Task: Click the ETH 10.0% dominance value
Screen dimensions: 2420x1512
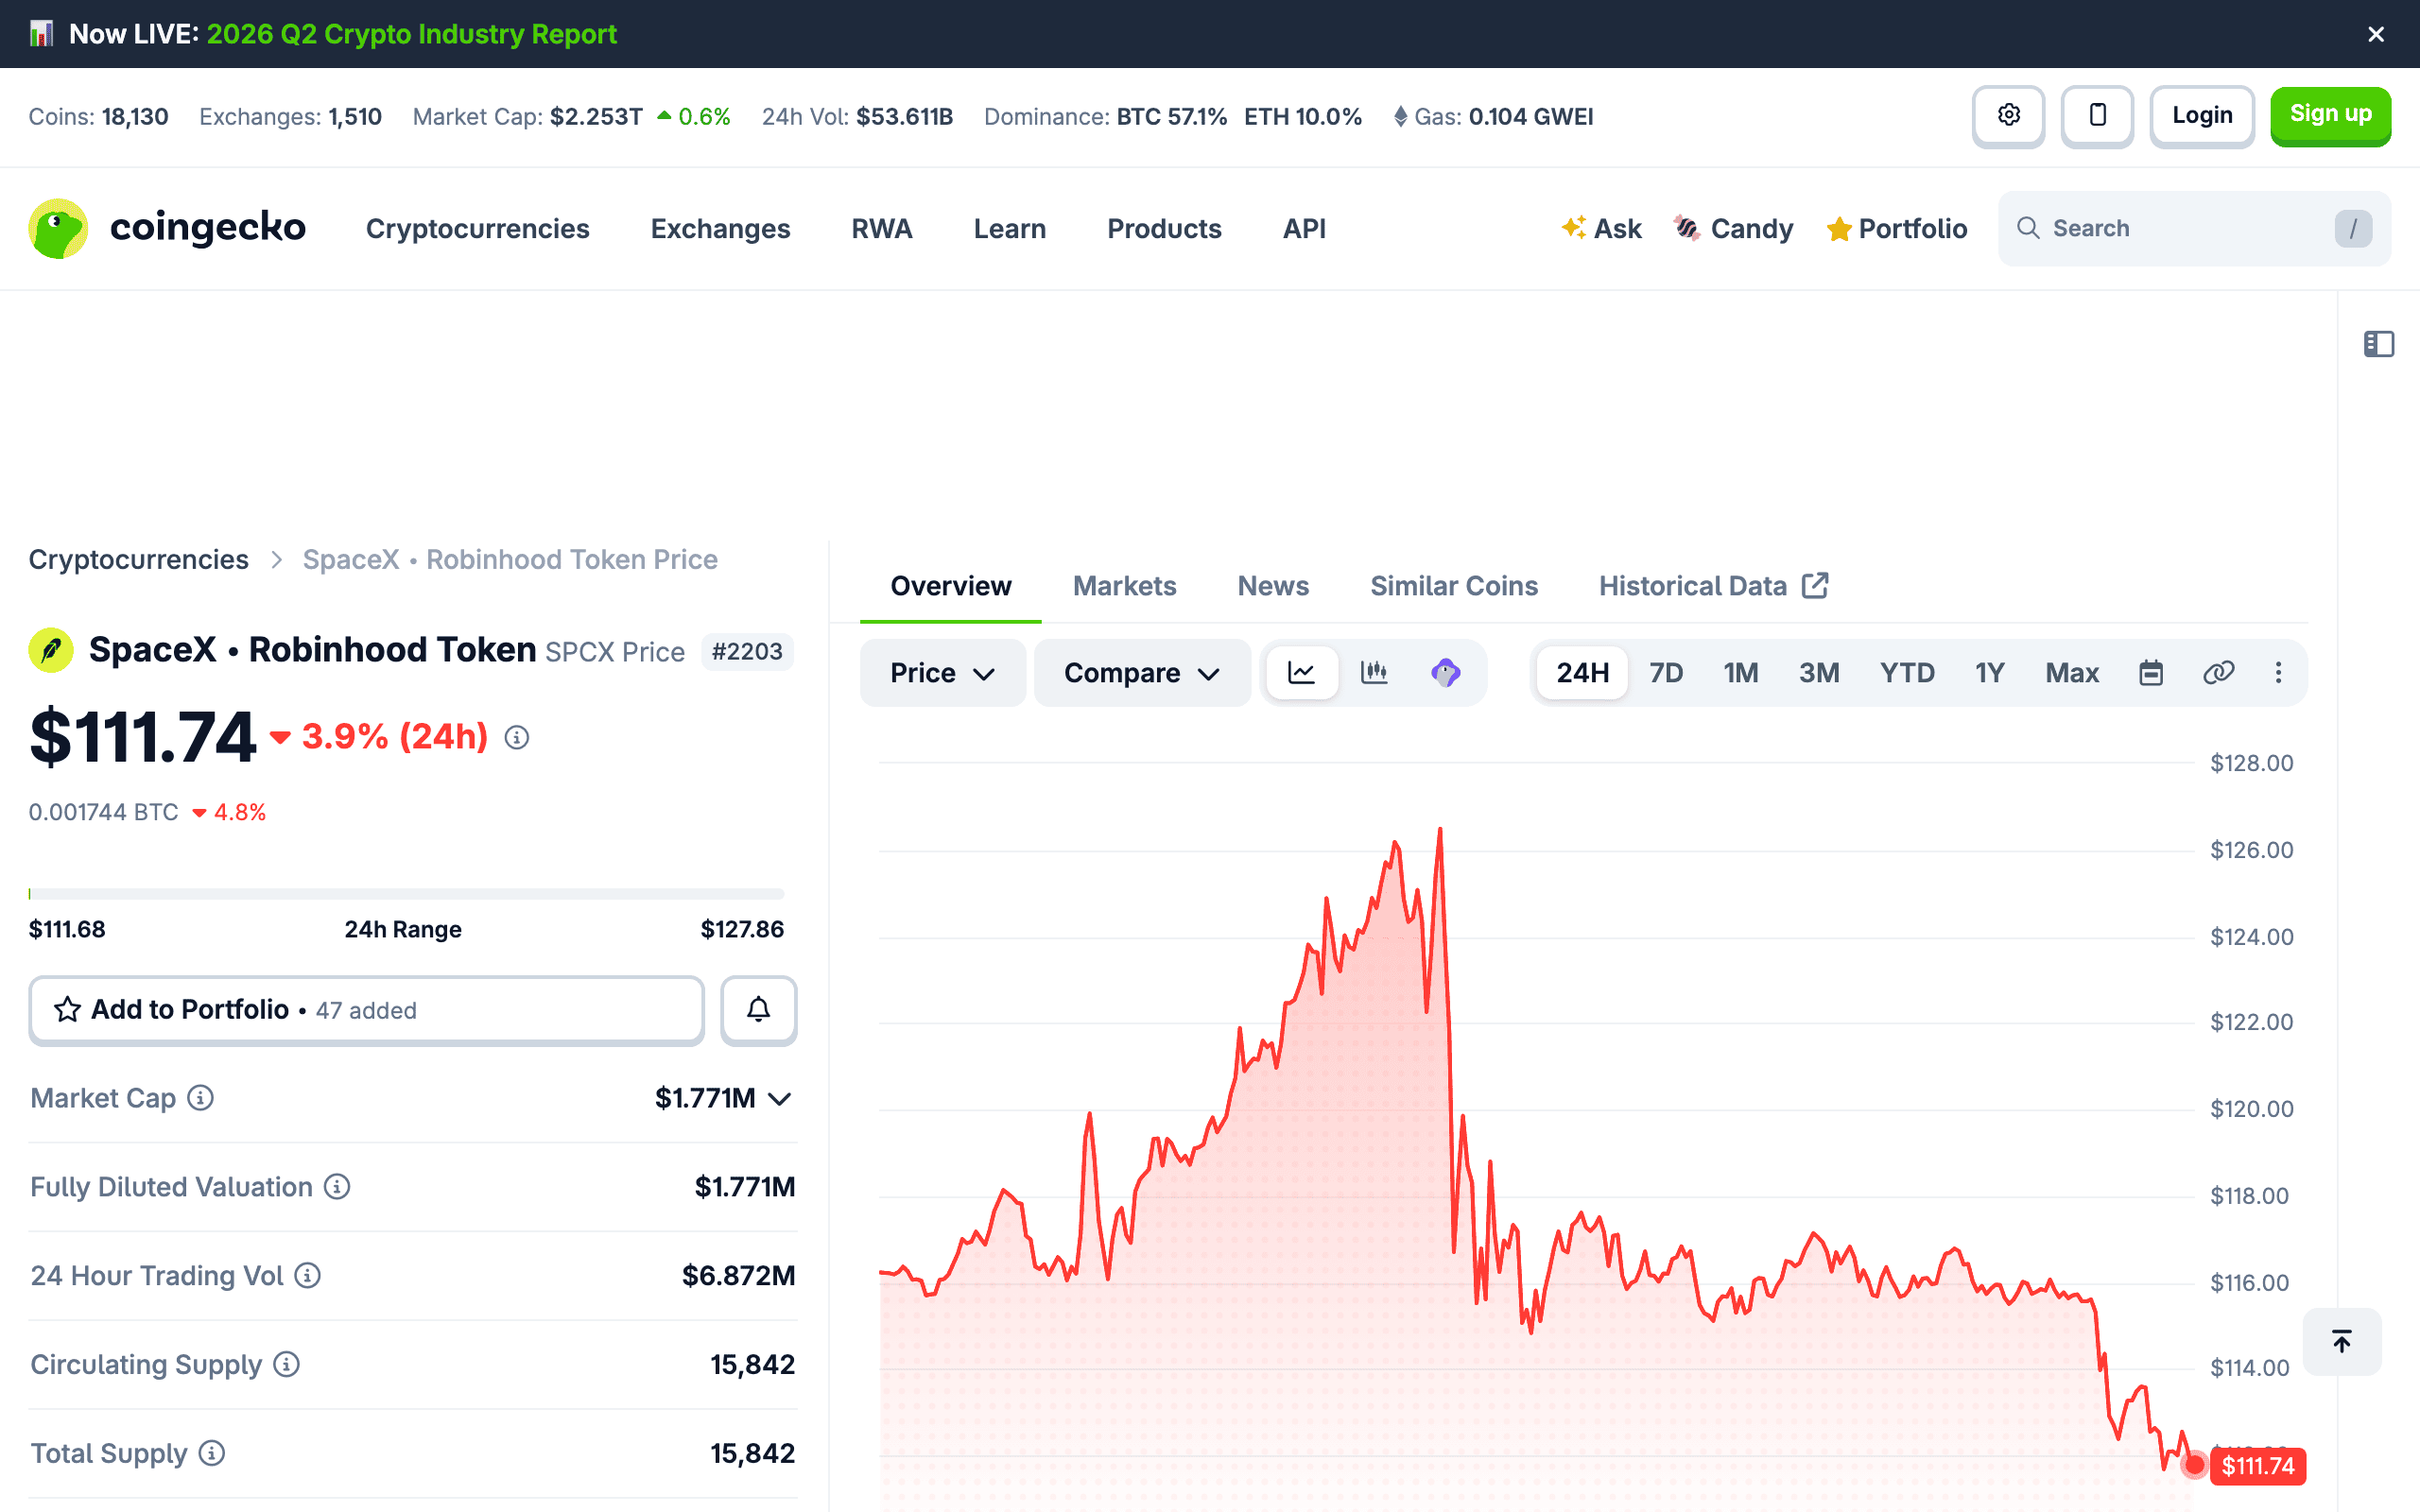Action: click(1303, 117)
